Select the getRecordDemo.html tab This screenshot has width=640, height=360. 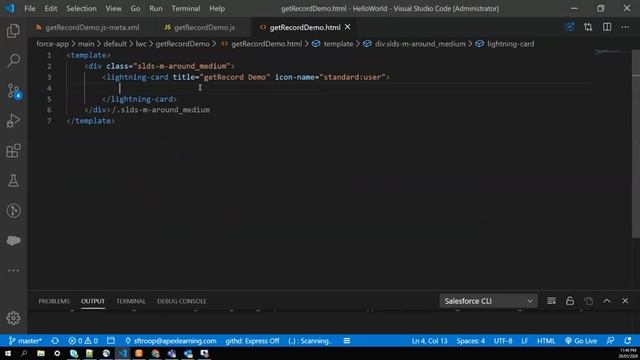tap(305, 27)
